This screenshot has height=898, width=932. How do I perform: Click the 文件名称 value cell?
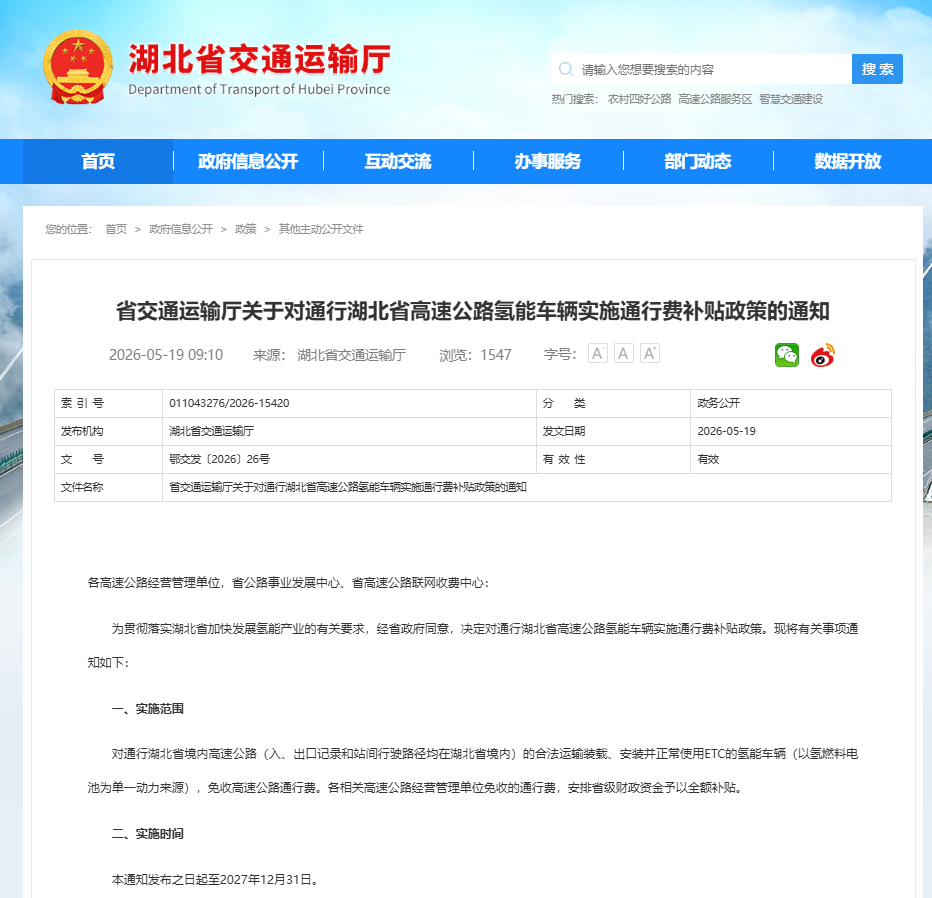527,487
